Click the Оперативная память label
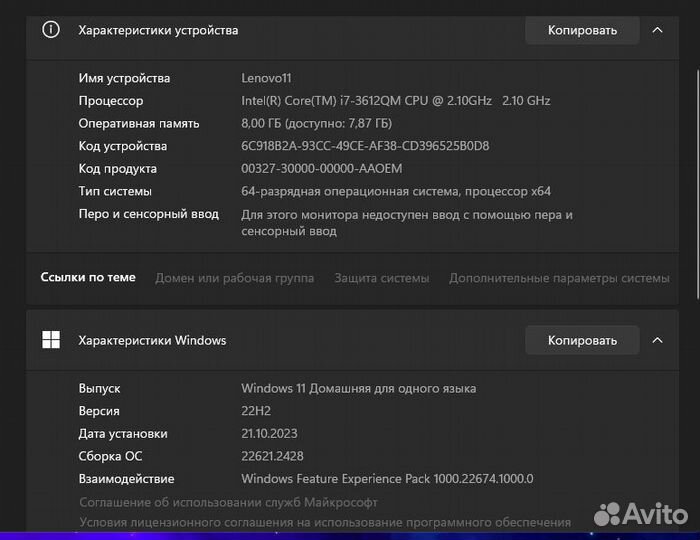Viewport: 700px width, 540px height. click(139, 124)
